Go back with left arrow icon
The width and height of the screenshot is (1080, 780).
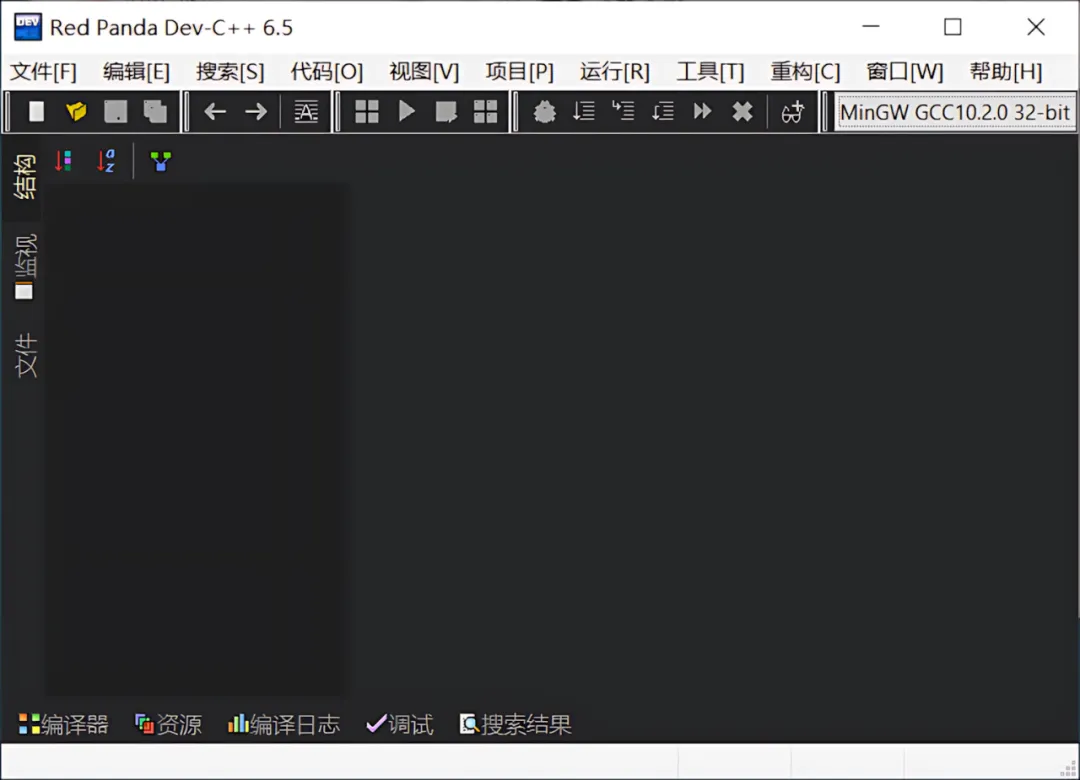tap(216, 112)
